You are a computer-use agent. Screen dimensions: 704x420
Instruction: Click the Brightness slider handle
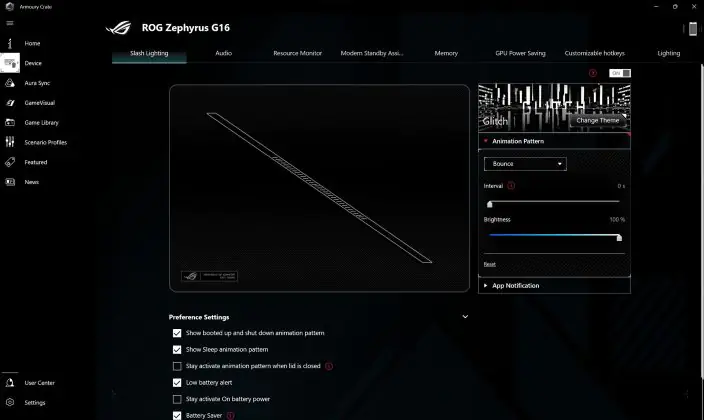click(x=619, y=238)
